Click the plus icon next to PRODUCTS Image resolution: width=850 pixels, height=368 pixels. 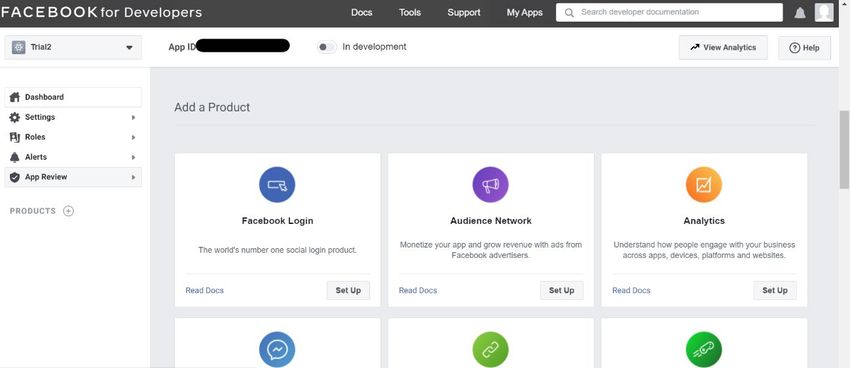[68, 211]
